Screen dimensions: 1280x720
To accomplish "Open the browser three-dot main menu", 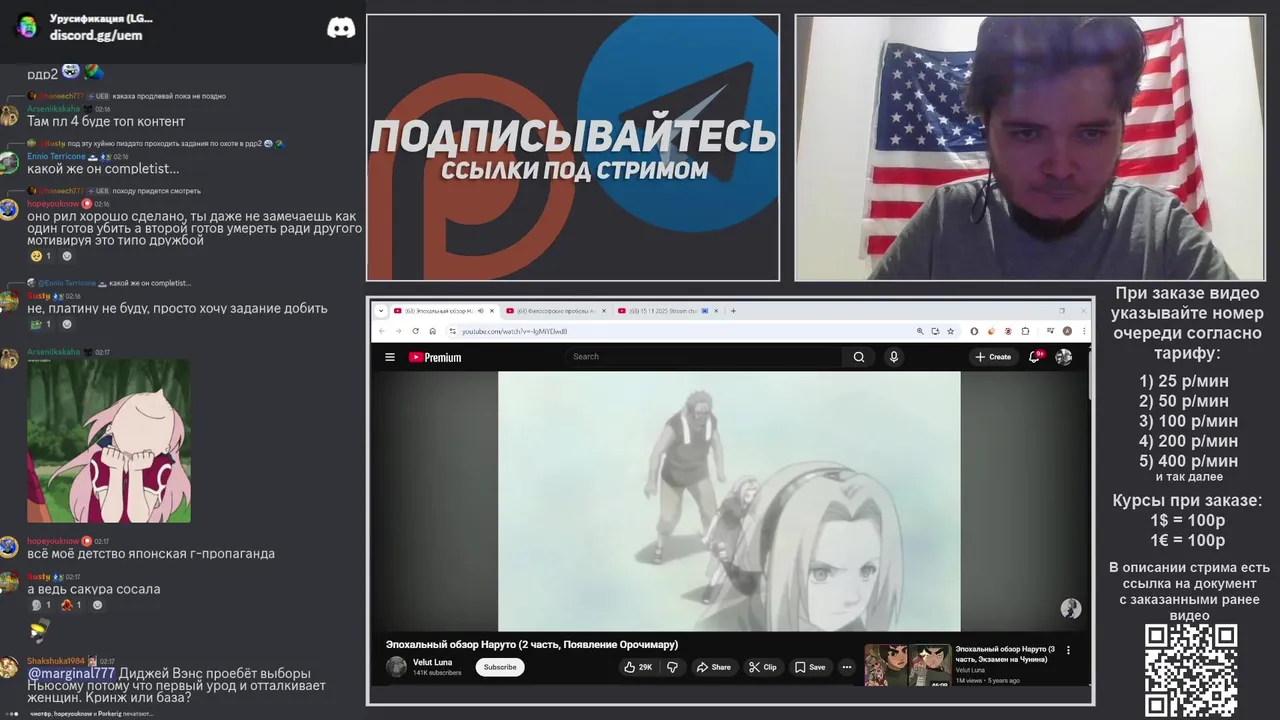I will pos(1084,331).
